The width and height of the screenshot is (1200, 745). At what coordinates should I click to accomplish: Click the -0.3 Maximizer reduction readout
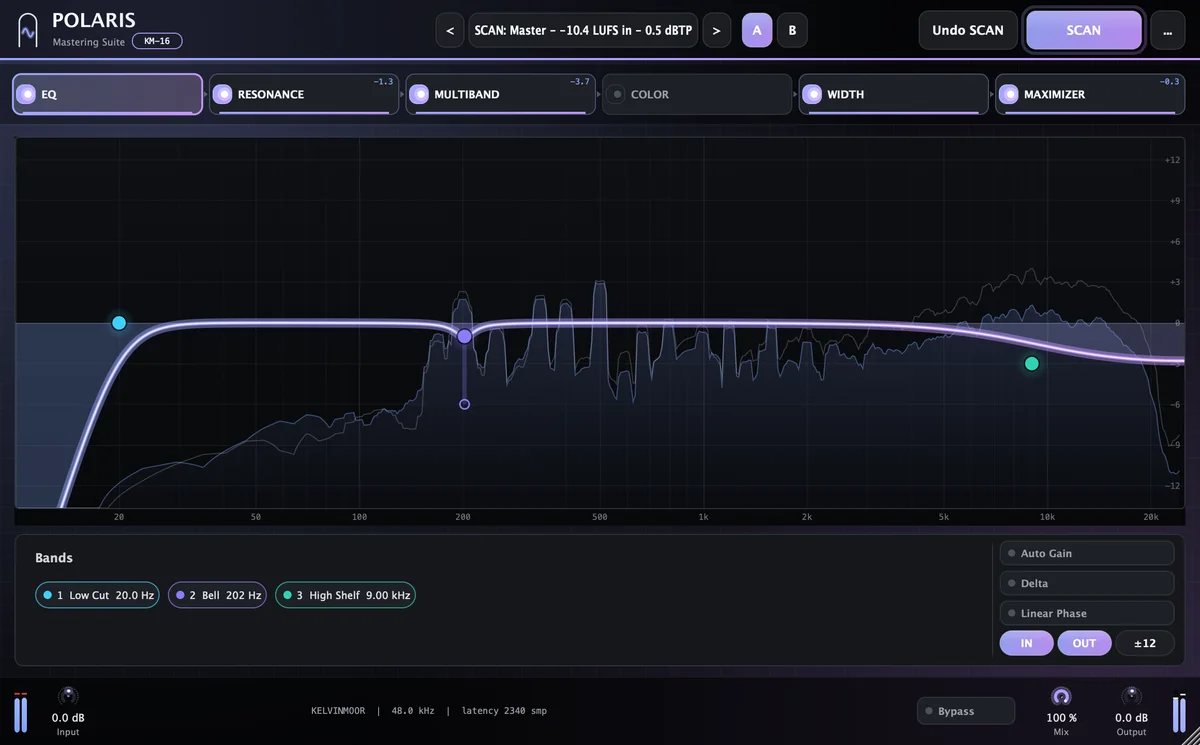[1169, 81]
